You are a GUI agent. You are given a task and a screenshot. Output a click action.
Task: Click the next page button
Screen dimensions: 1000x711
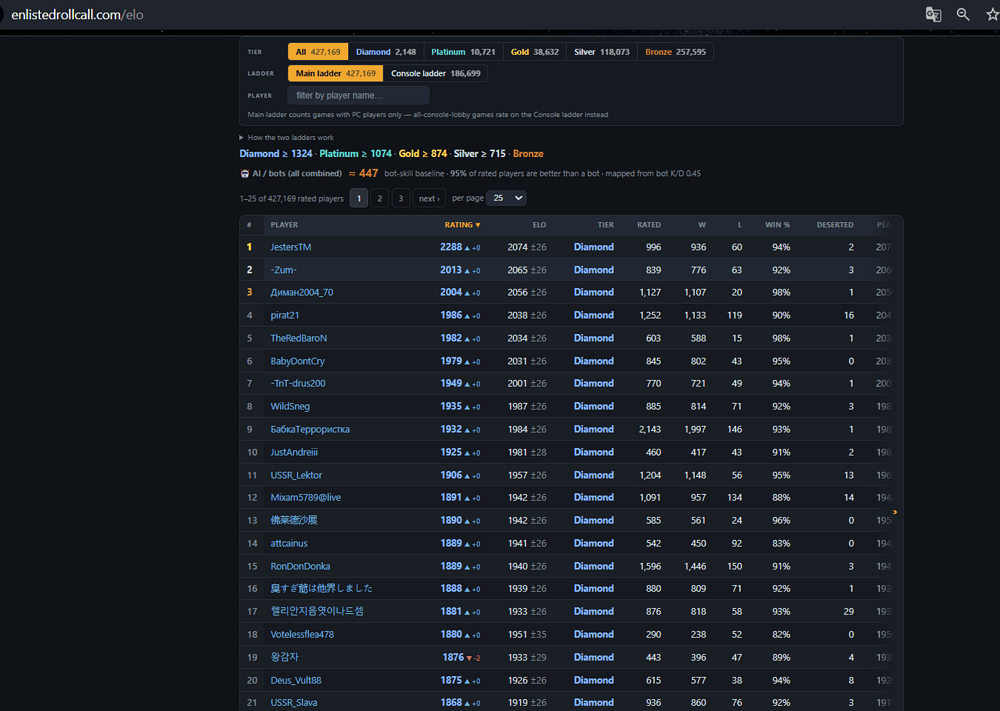pos(429,198)
